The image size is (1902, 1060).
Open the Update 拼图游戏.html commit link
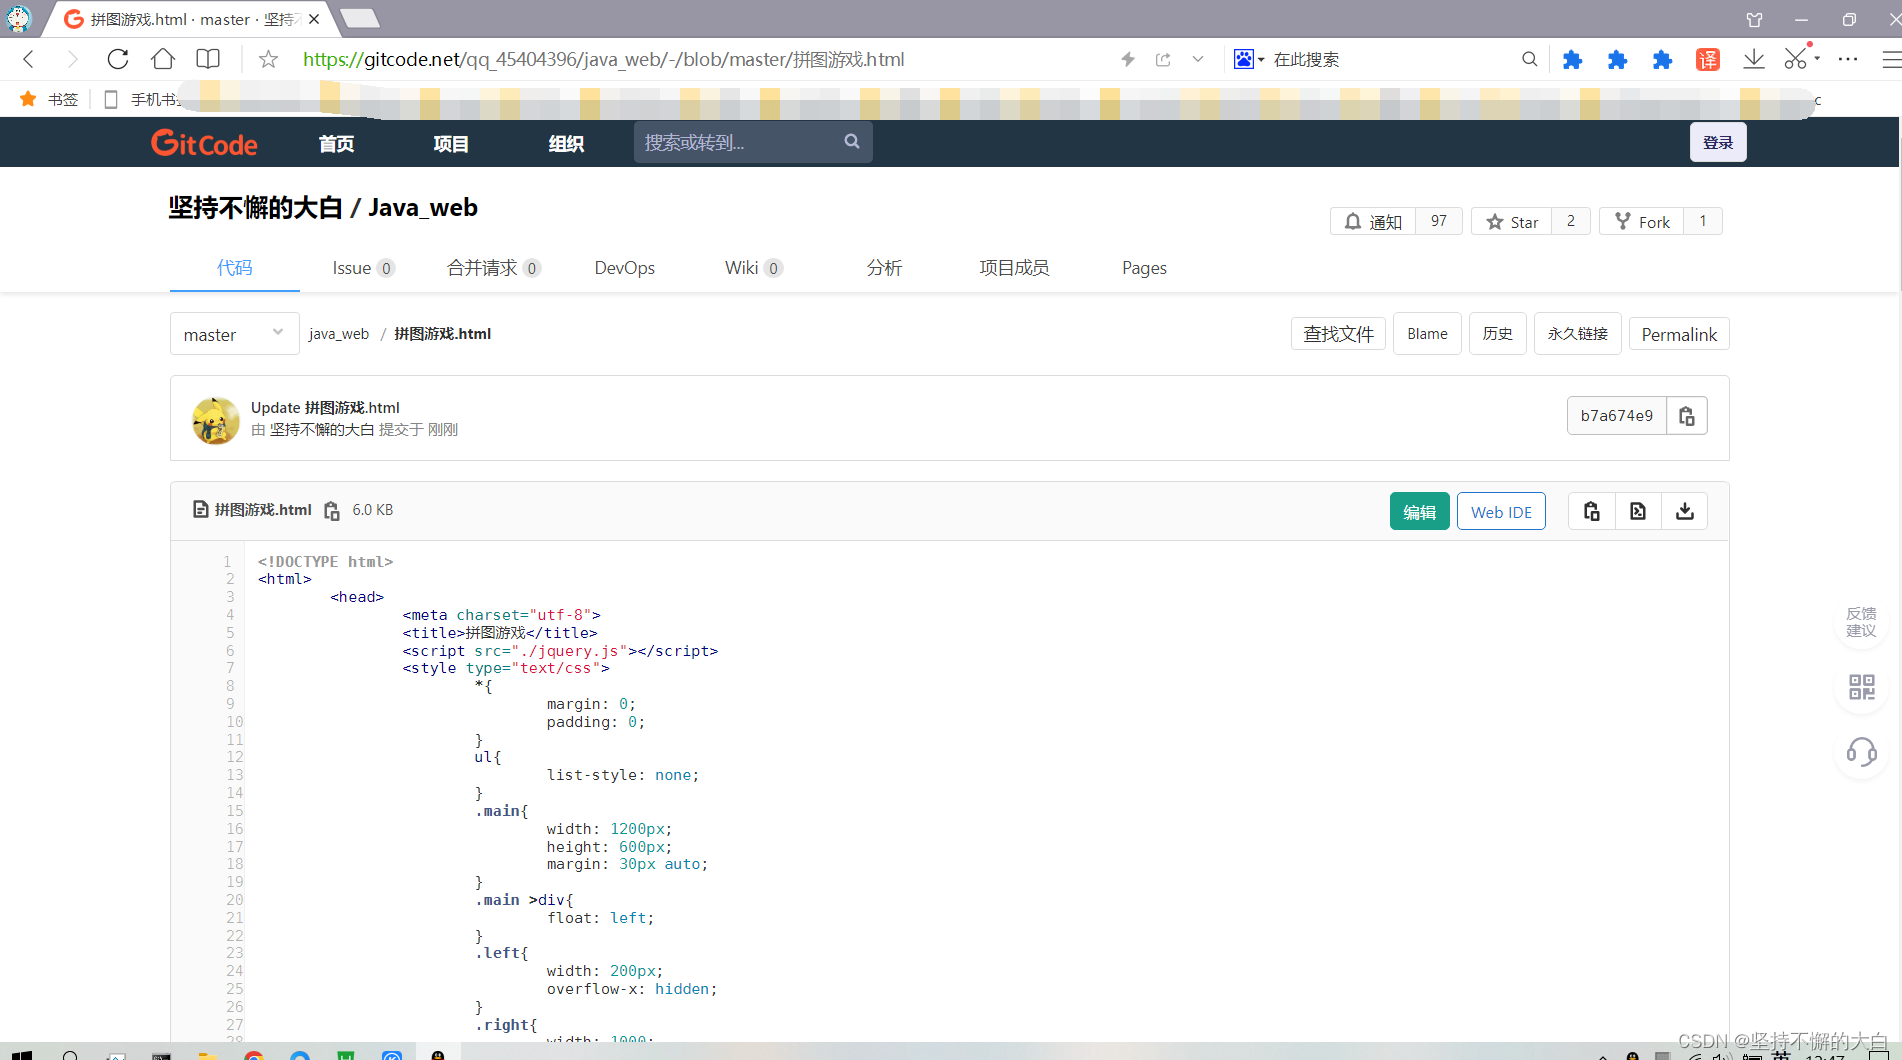click(325, 407)
